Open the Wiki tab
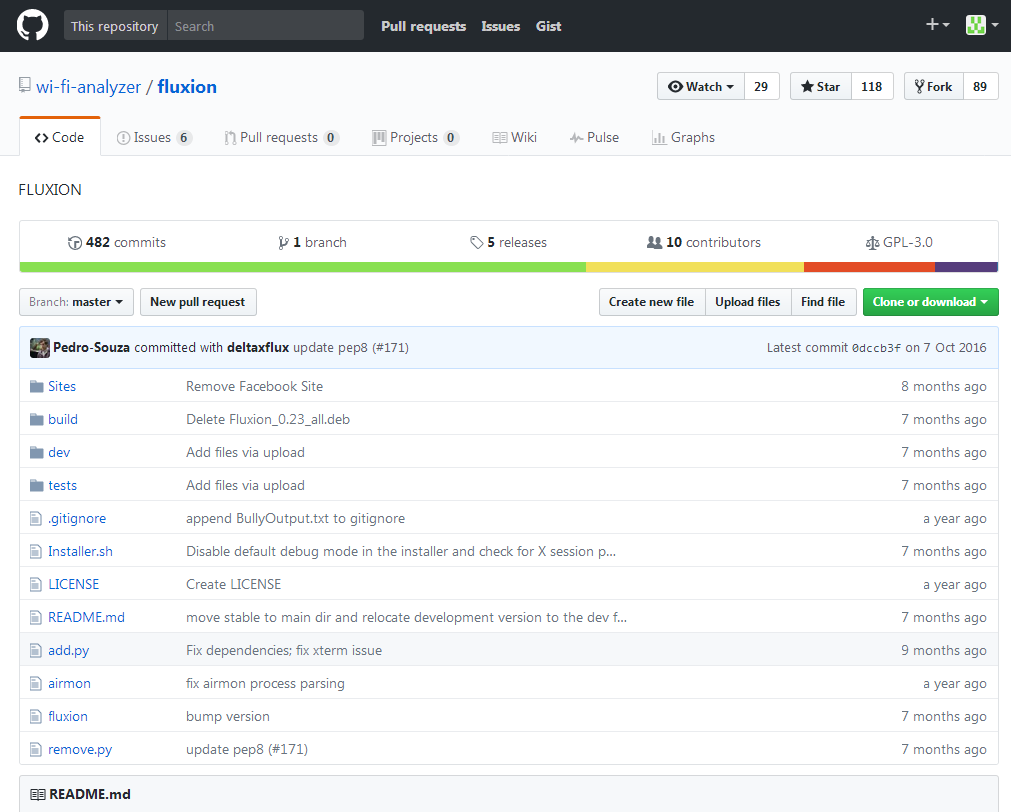The height and width of the screenshot is (812, 1011). point(514,138)
